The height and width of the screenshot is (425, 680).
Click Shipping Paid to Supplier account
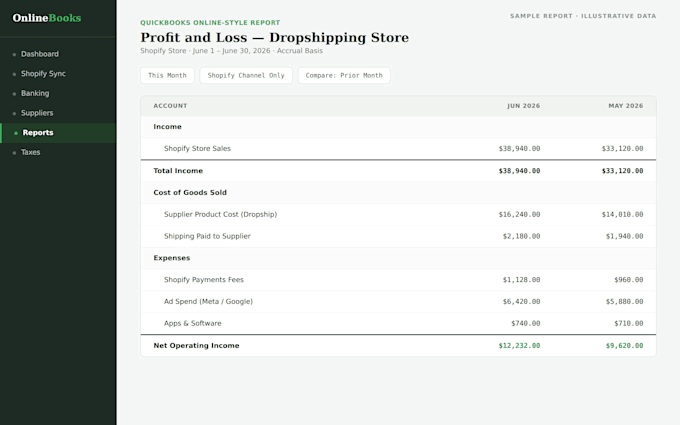(207, 236)
